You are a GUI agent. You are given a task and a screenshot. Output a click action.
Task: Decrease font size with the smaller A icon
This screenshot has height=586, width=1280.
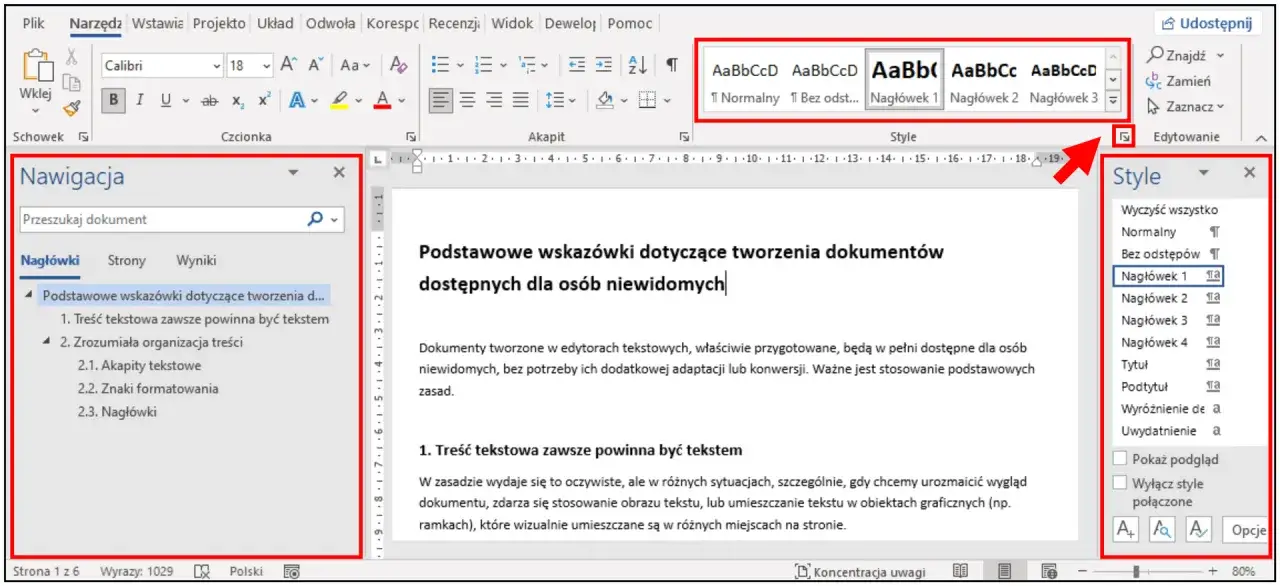click(315, 65)
